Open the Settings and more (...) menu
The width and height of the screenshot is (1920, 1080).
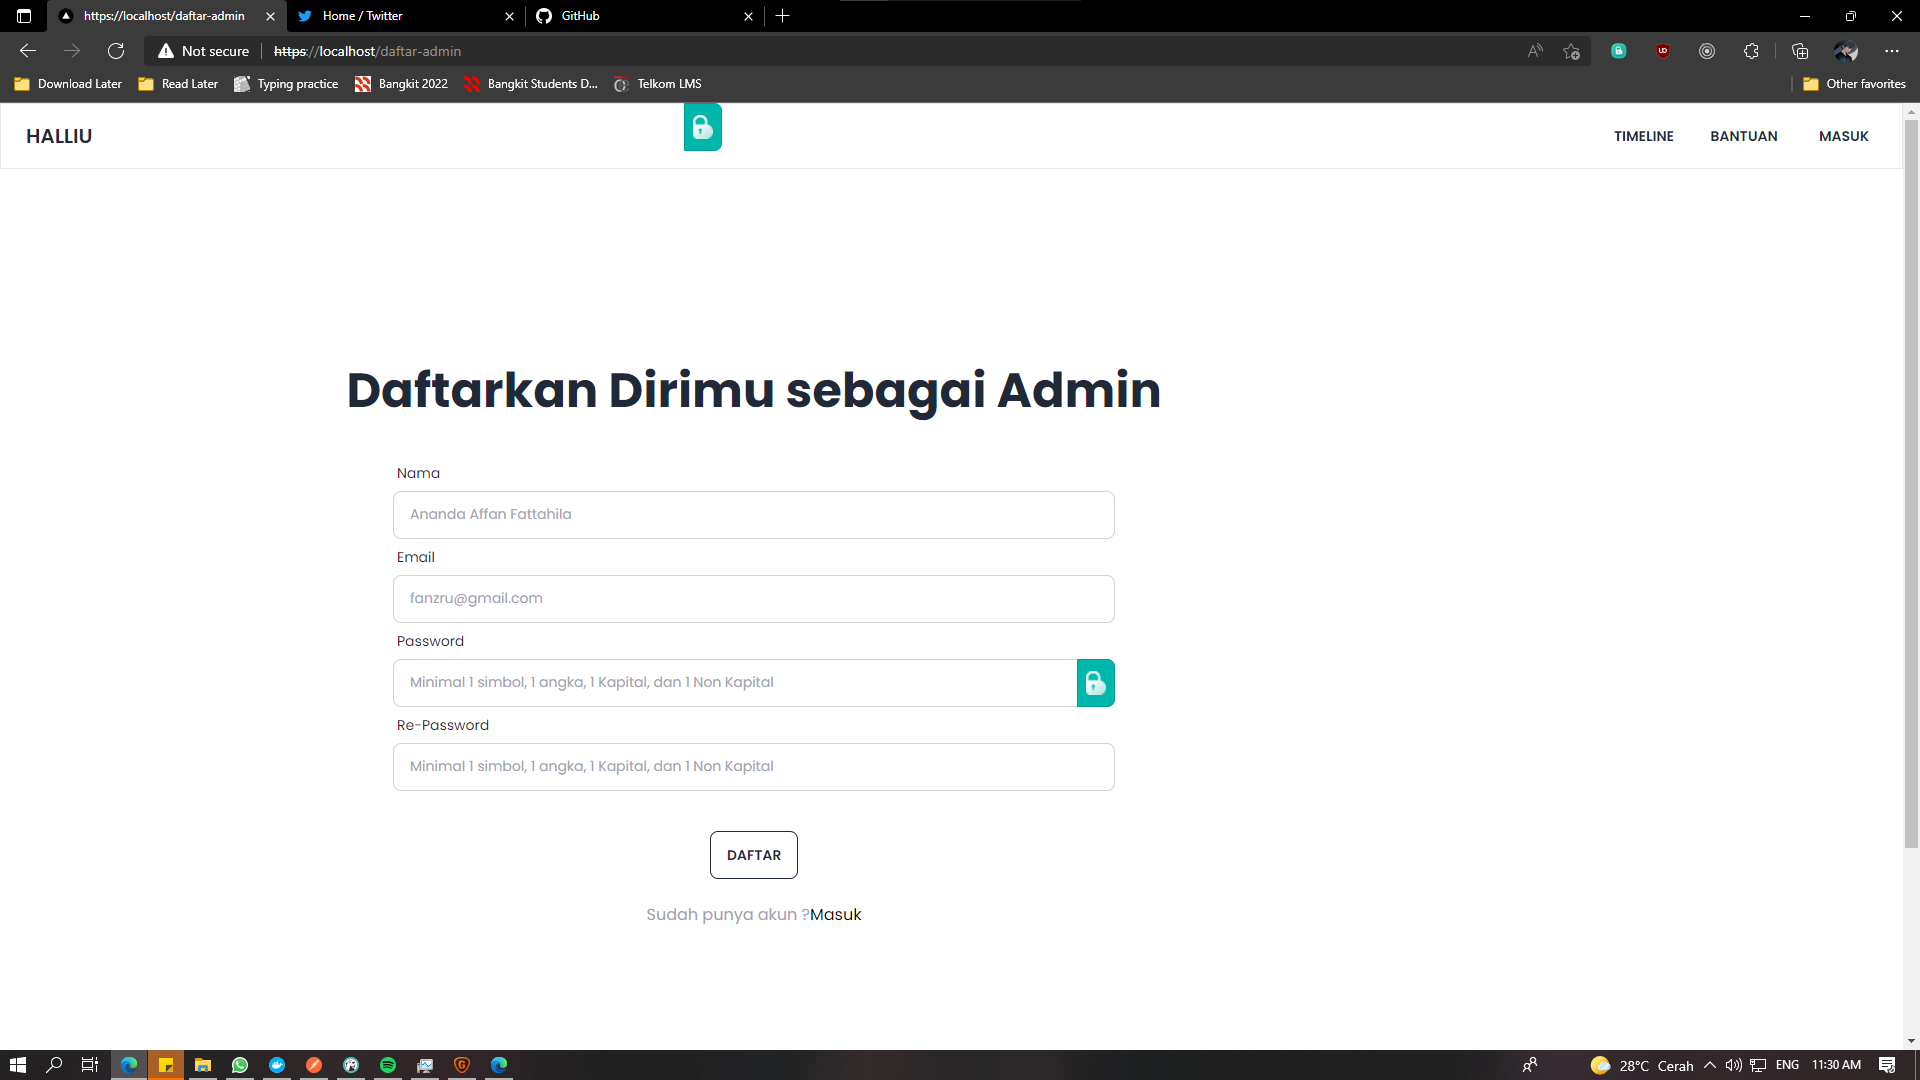1891,50
